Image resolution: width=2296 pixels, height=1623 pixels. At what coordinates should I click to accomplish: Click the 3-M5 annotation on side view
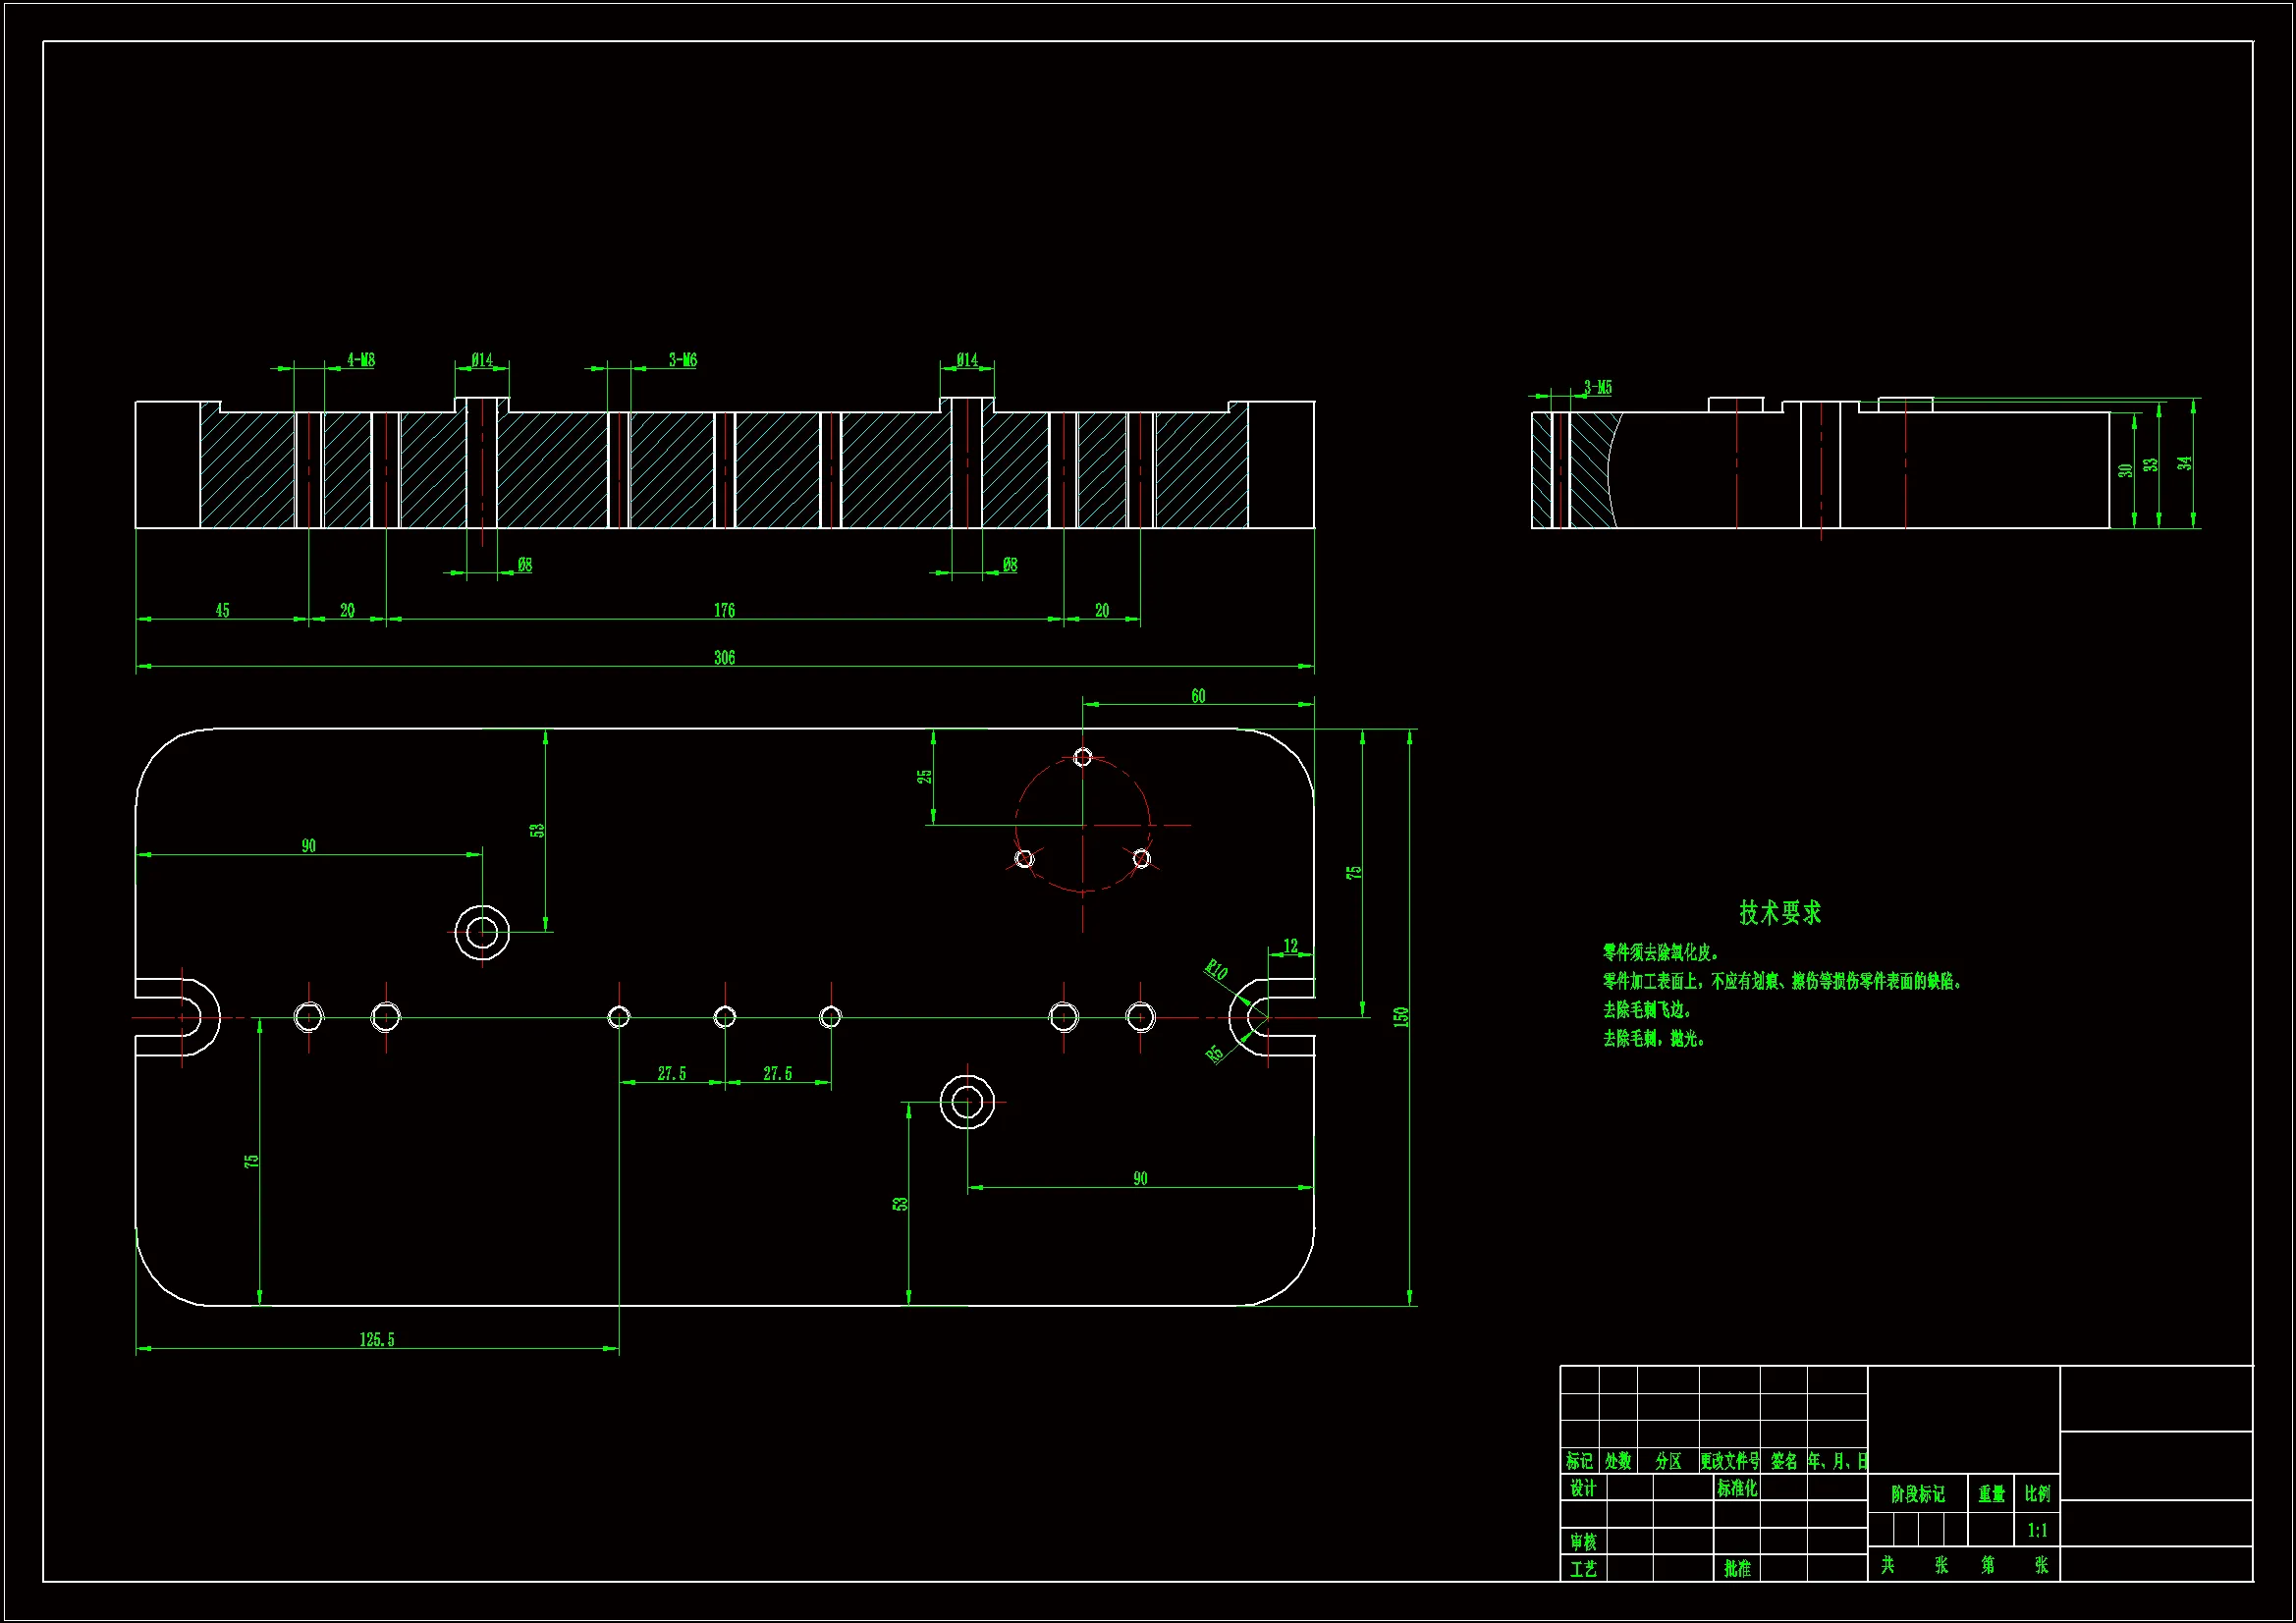click(x=1597, y=387)
